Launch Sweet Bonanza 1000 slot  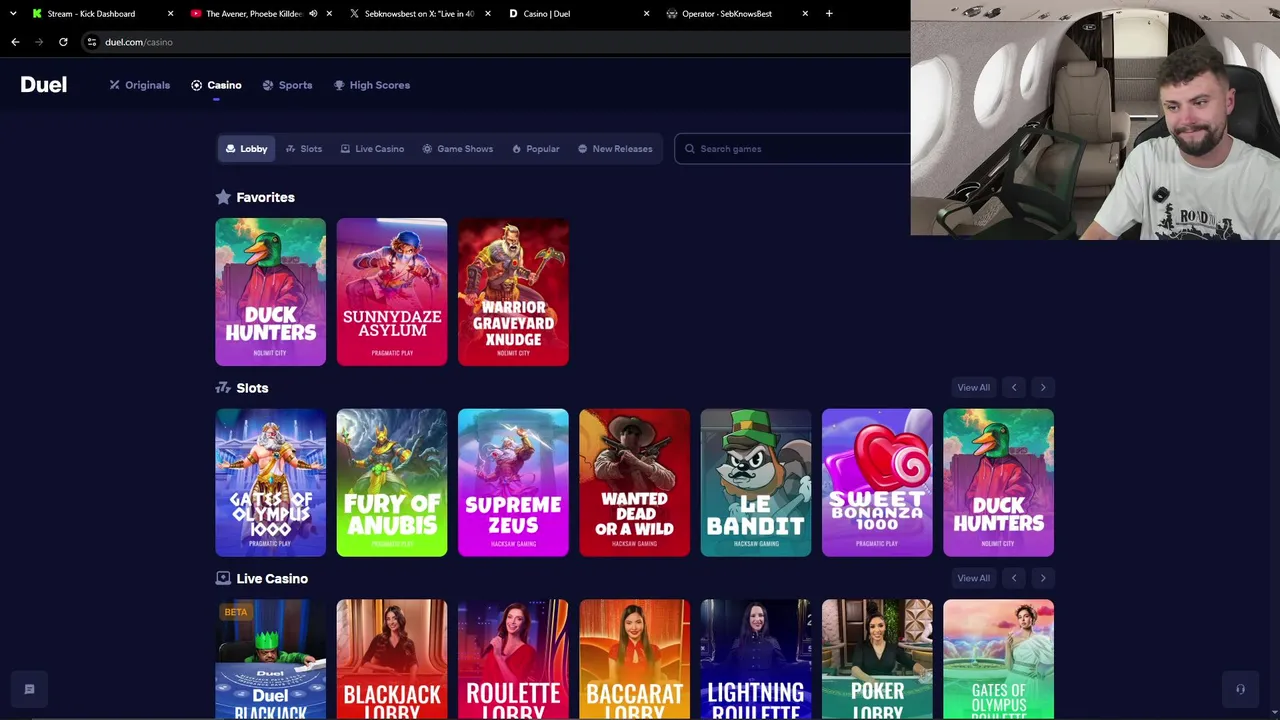(x=877, y=483)
